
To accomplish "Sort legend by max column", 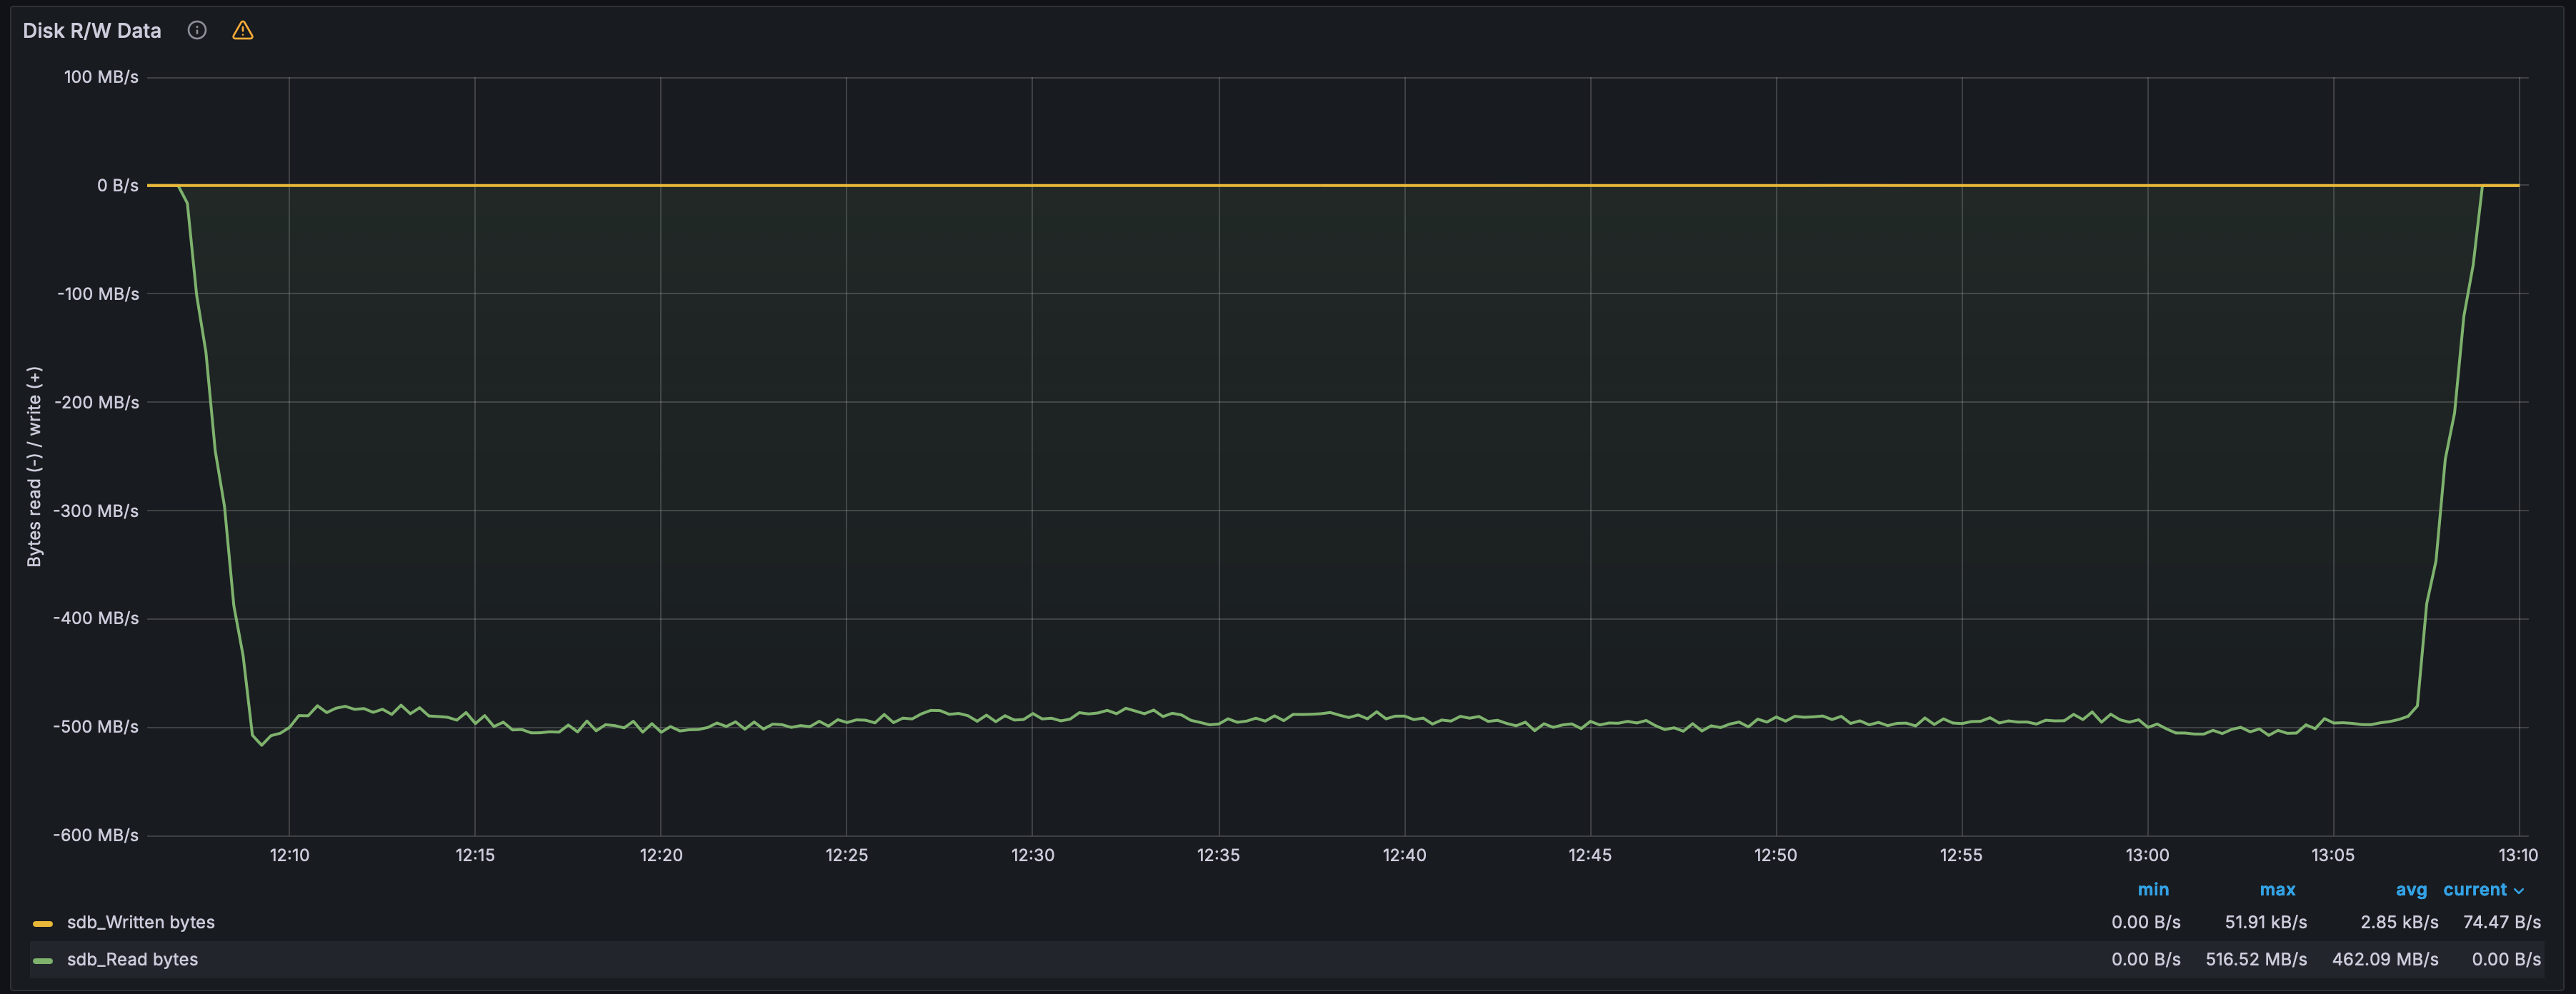I will (2277, 889).
